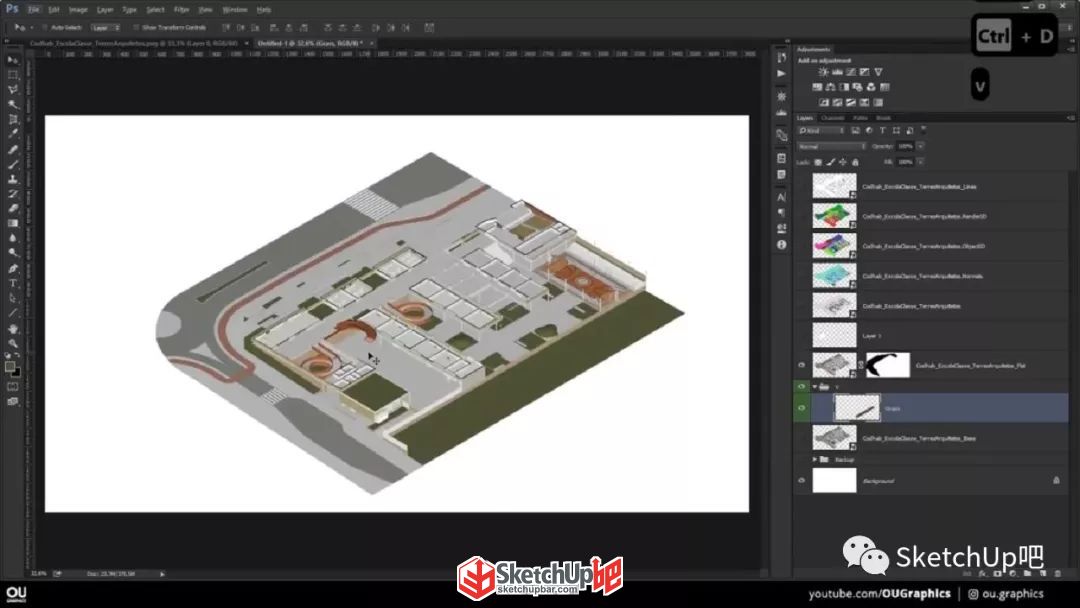Delete layer using the trash icon
1080x608 pixels.
pyautogui.click(x=1058, y=574)
